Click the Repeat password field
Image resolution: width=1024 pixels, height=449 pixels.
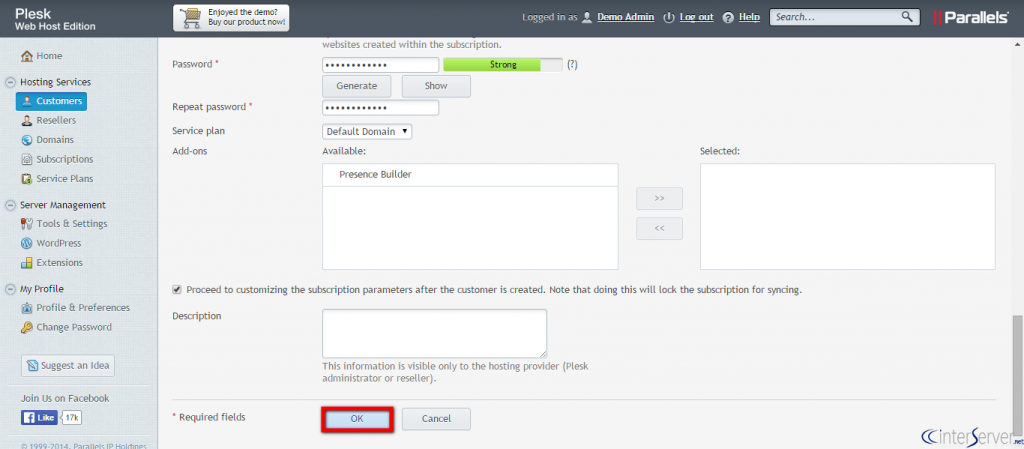[x=381, y=108]
